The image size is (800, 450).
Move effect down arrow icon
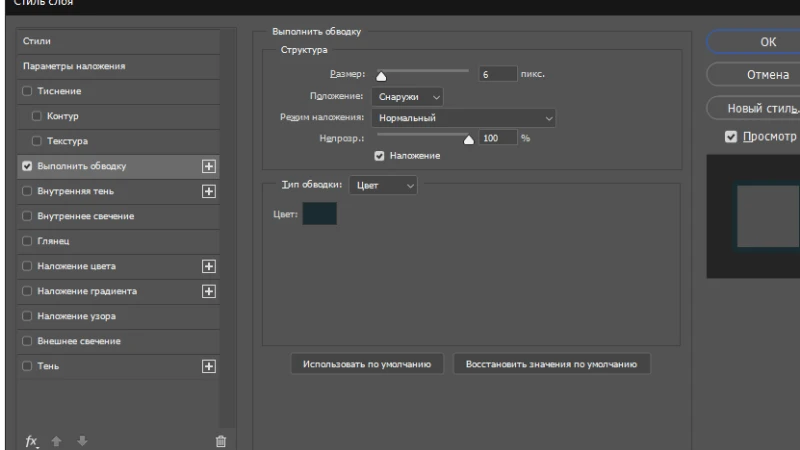(x=82, y=441)
